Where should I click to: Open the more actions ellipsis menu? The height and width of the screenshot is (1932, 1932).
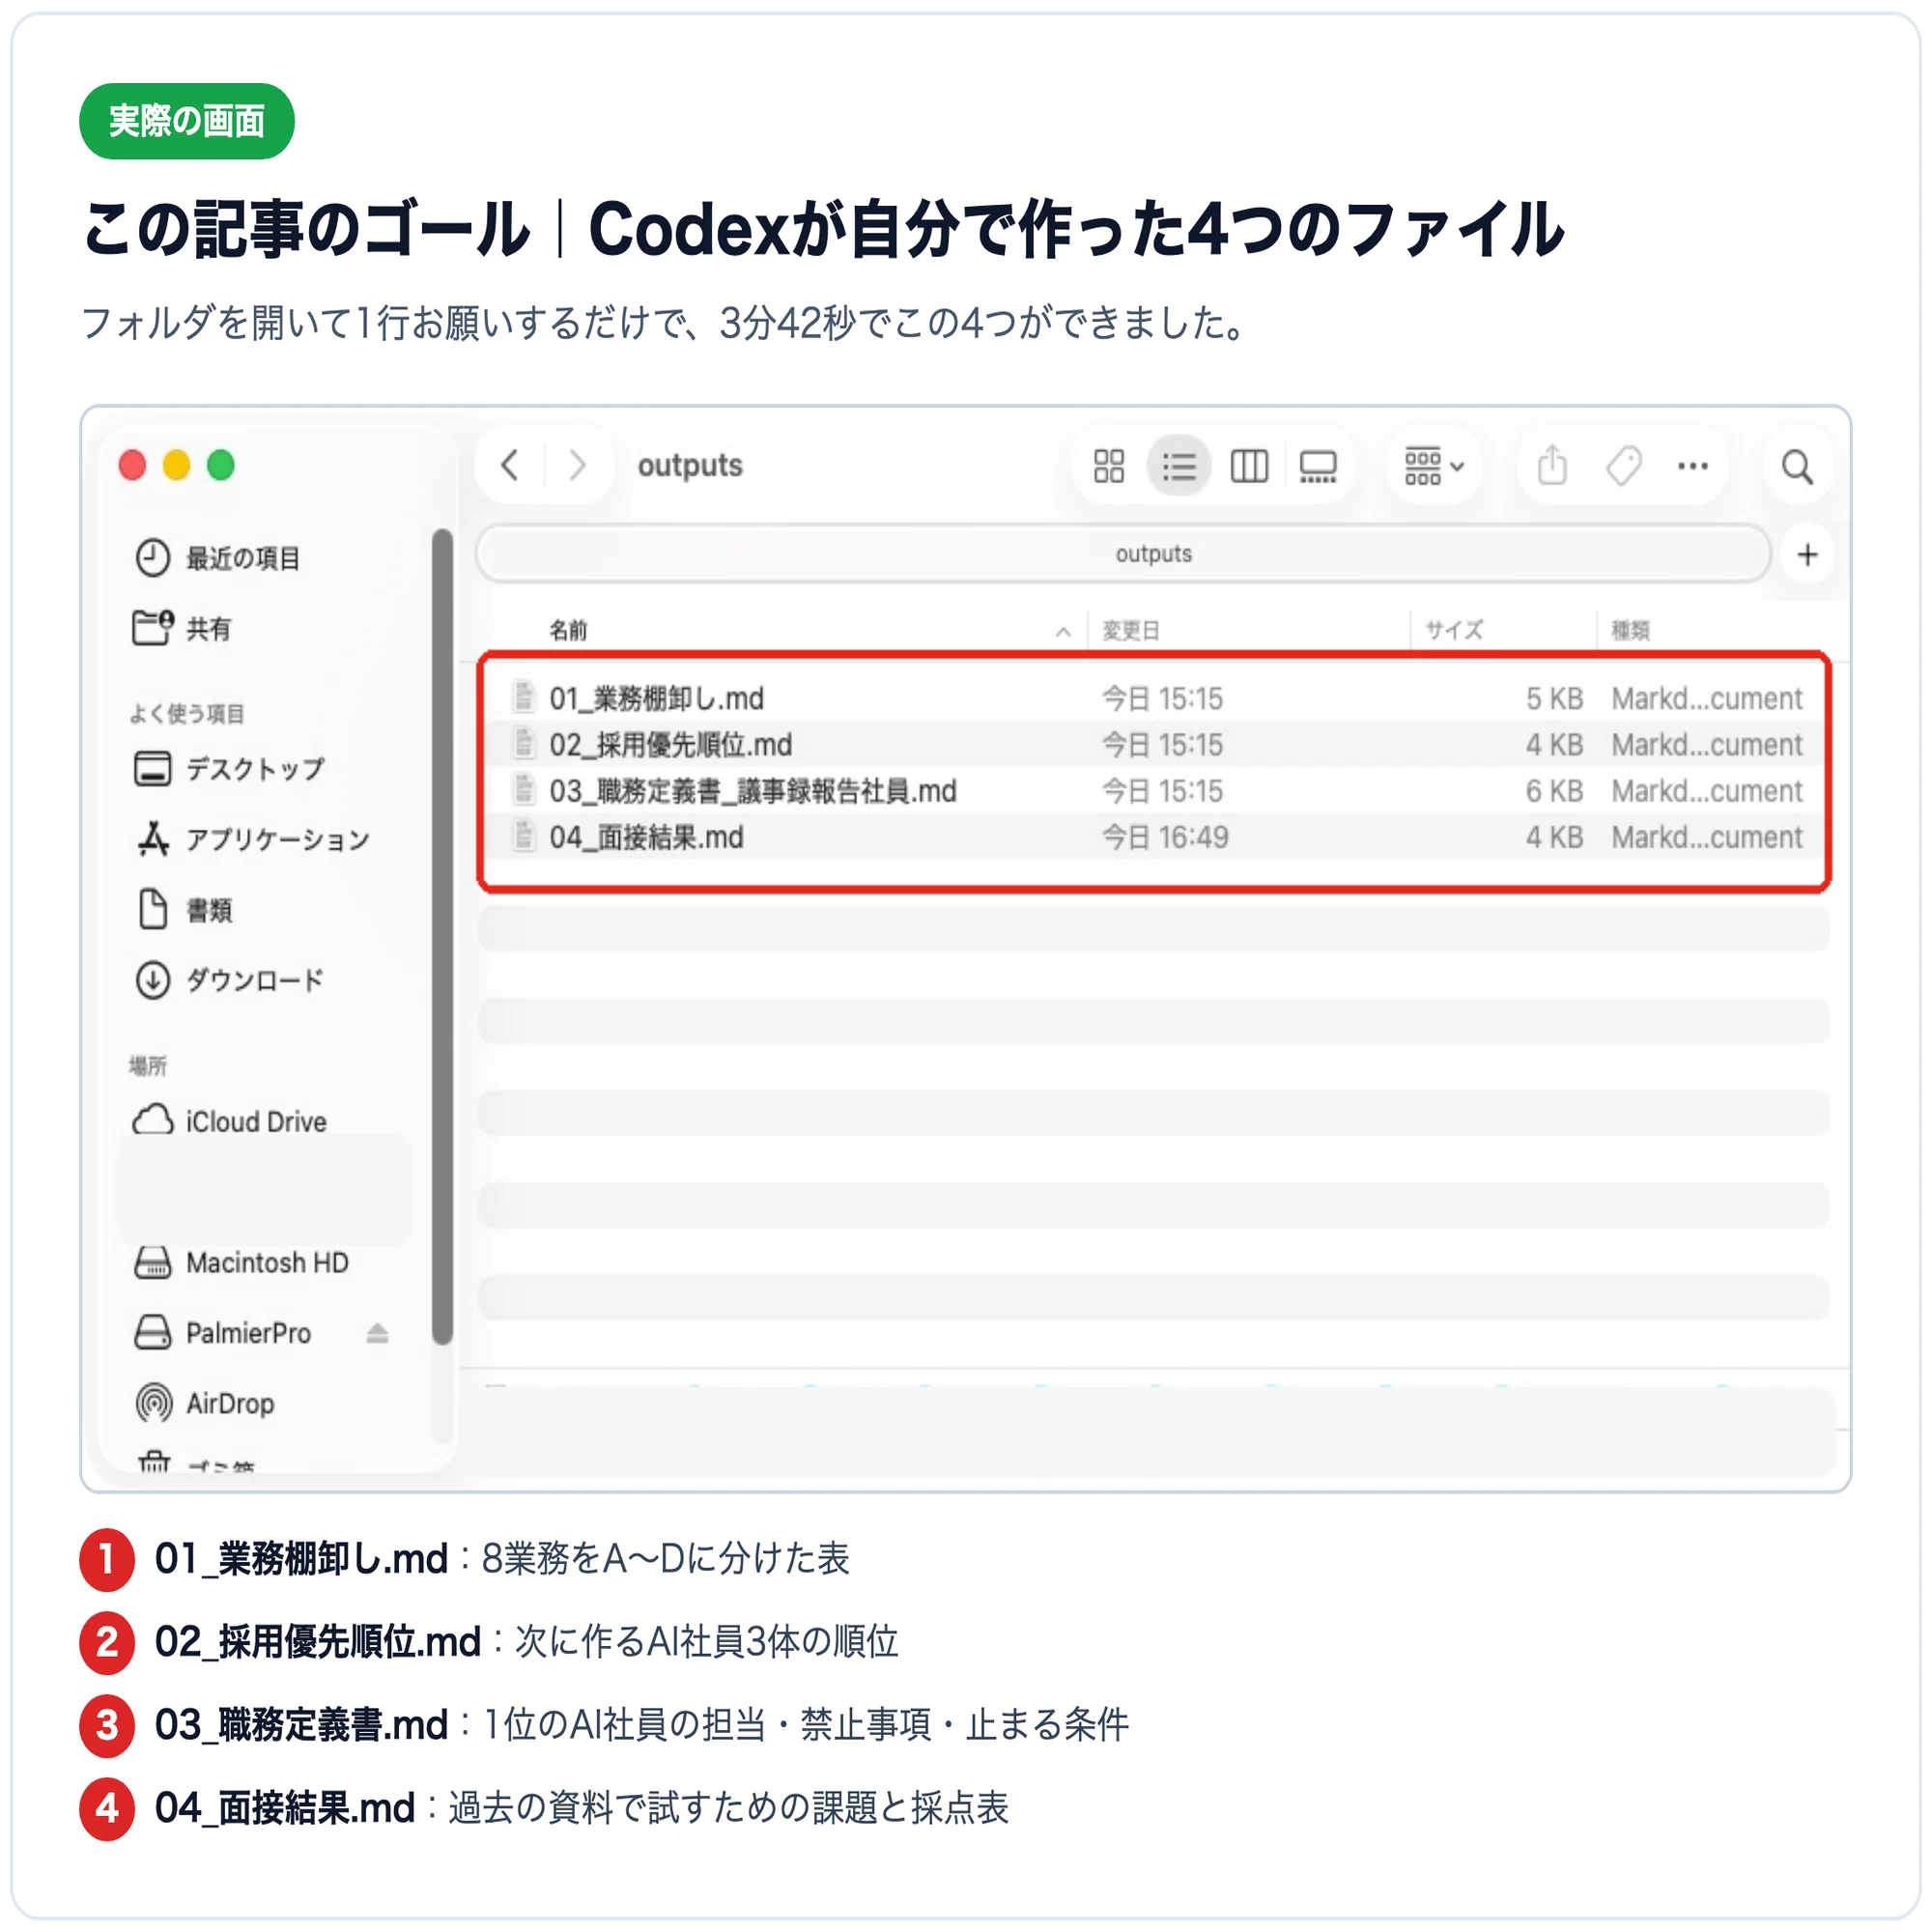pyautogui.click(x=1693, y=466)
